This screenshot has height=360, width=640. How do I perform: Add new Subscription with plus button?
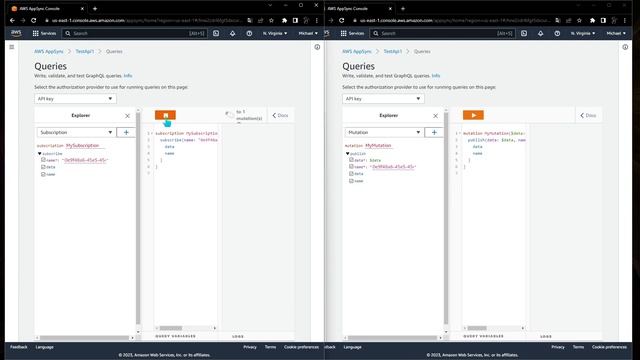click(x=126, y=132)
